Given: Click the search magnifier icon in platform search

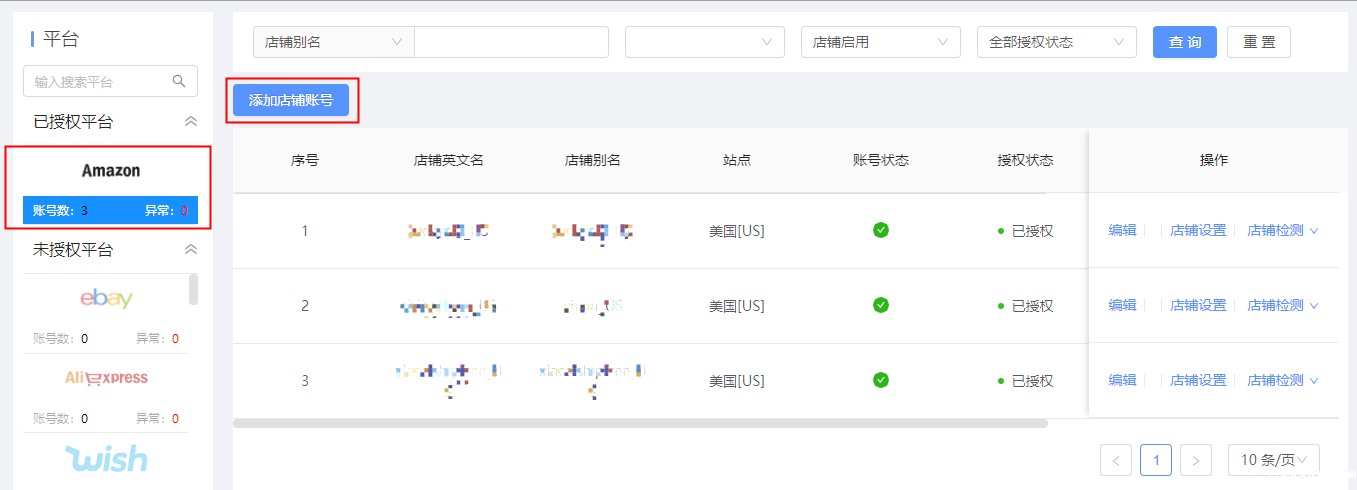Looking at the screenshot, I should pyautogui.click(x=179, y=81).
